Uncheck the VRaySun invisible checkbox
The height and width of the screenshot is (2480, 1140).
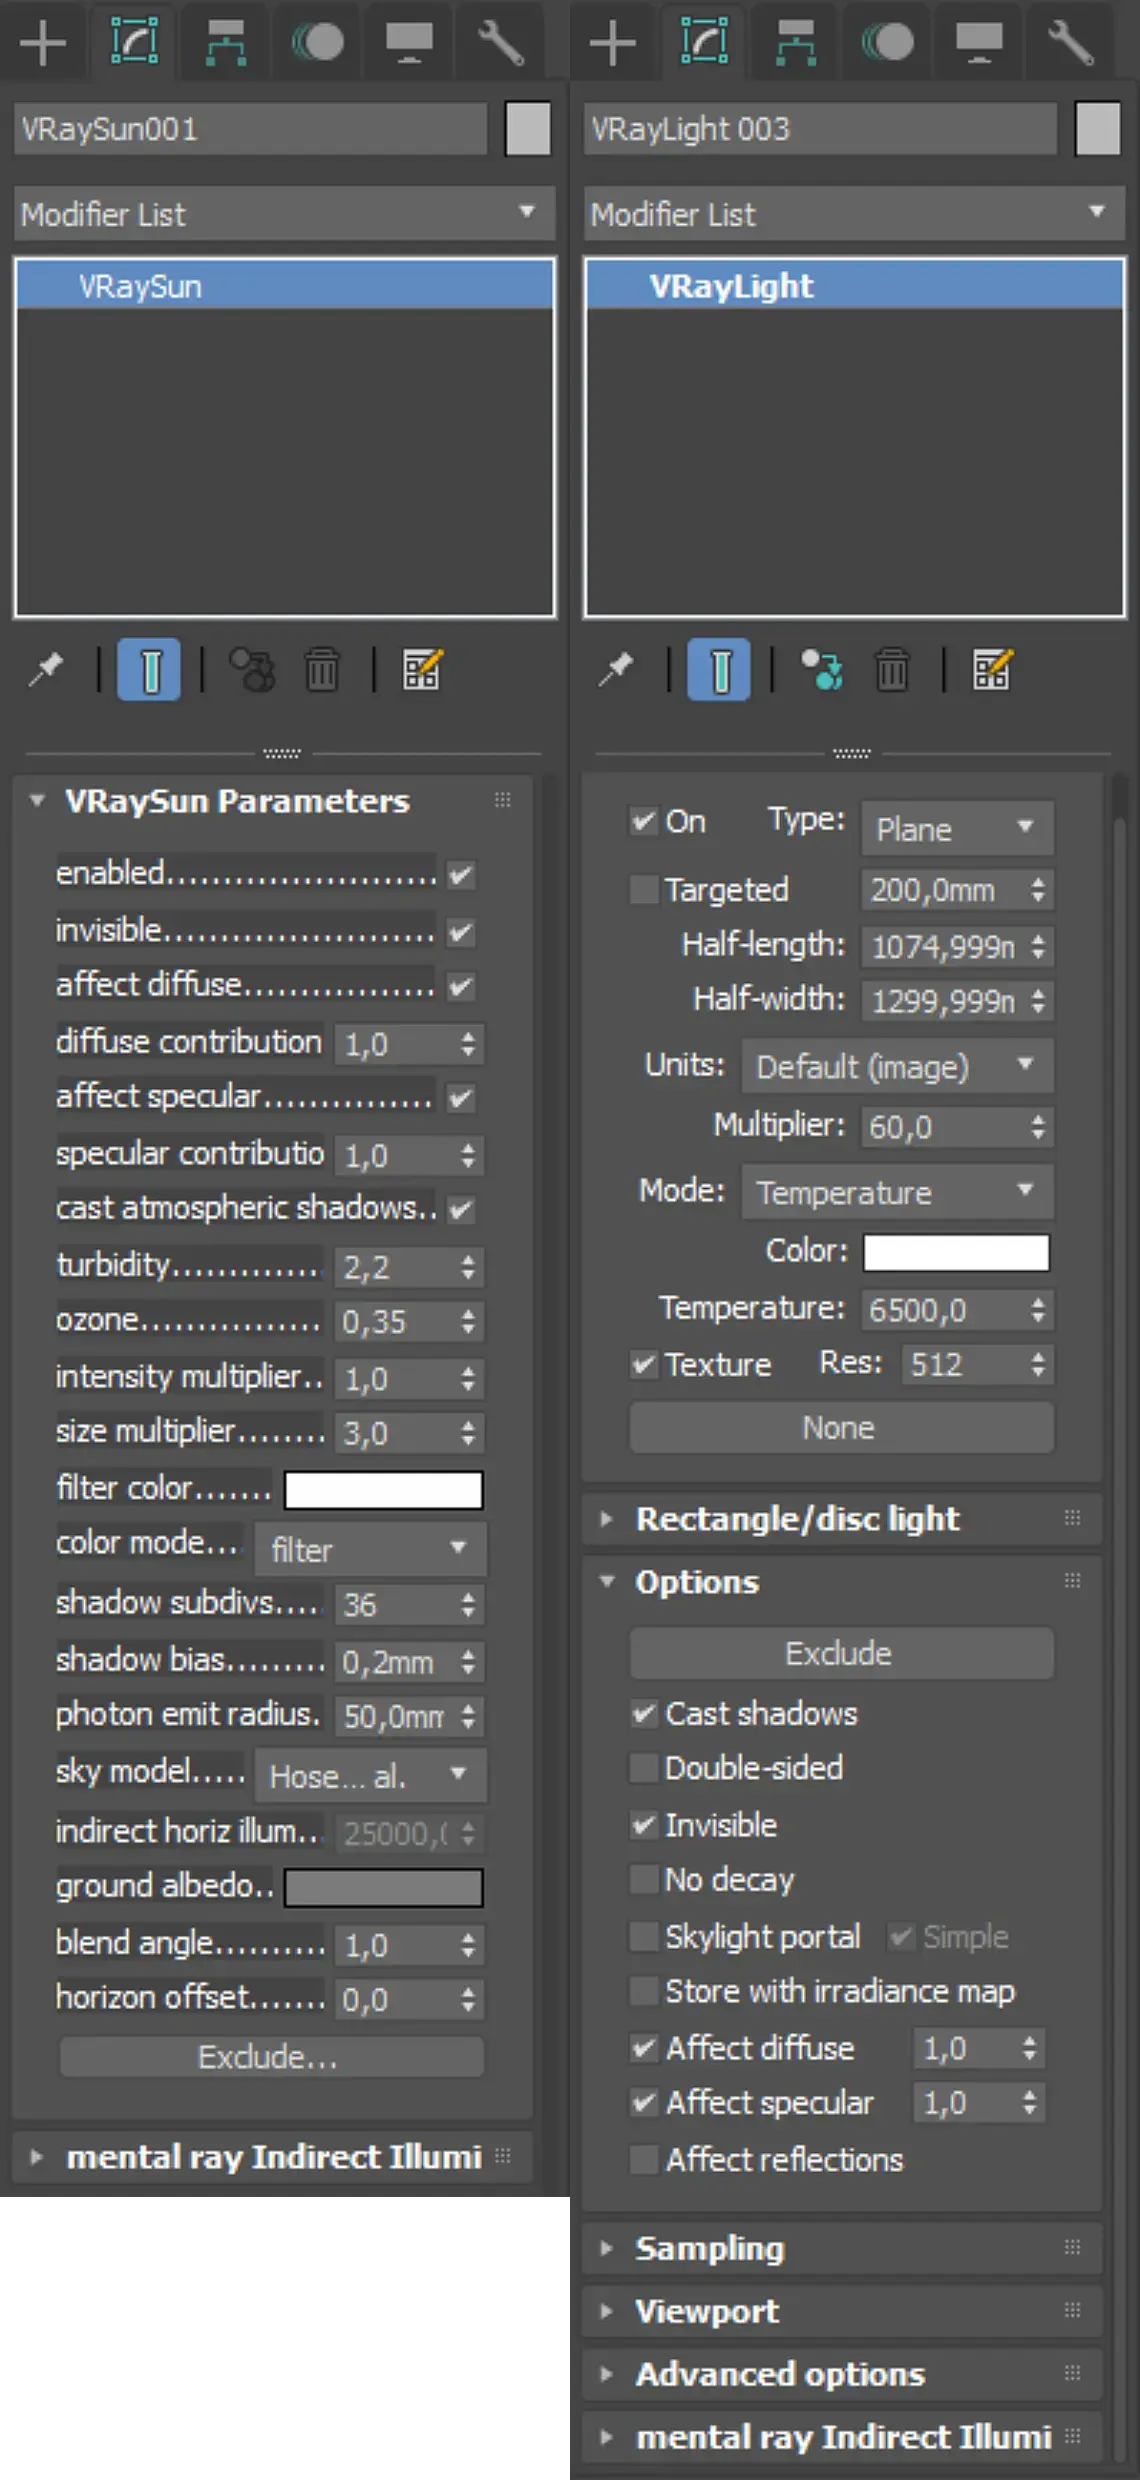[x=461, y=932]
